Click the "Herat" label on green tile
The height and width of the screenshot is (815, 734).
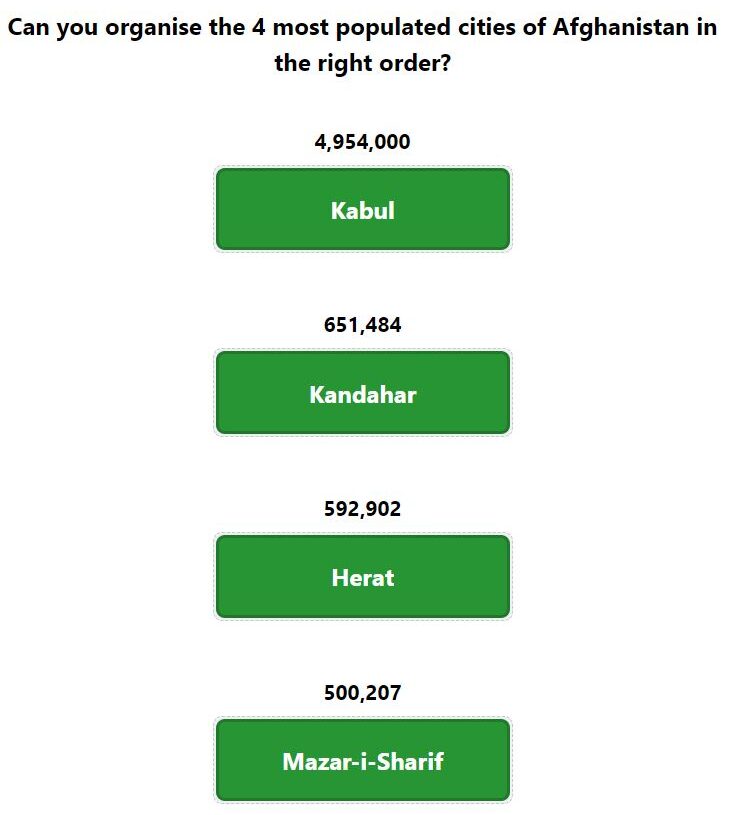(x=363, y=578)
